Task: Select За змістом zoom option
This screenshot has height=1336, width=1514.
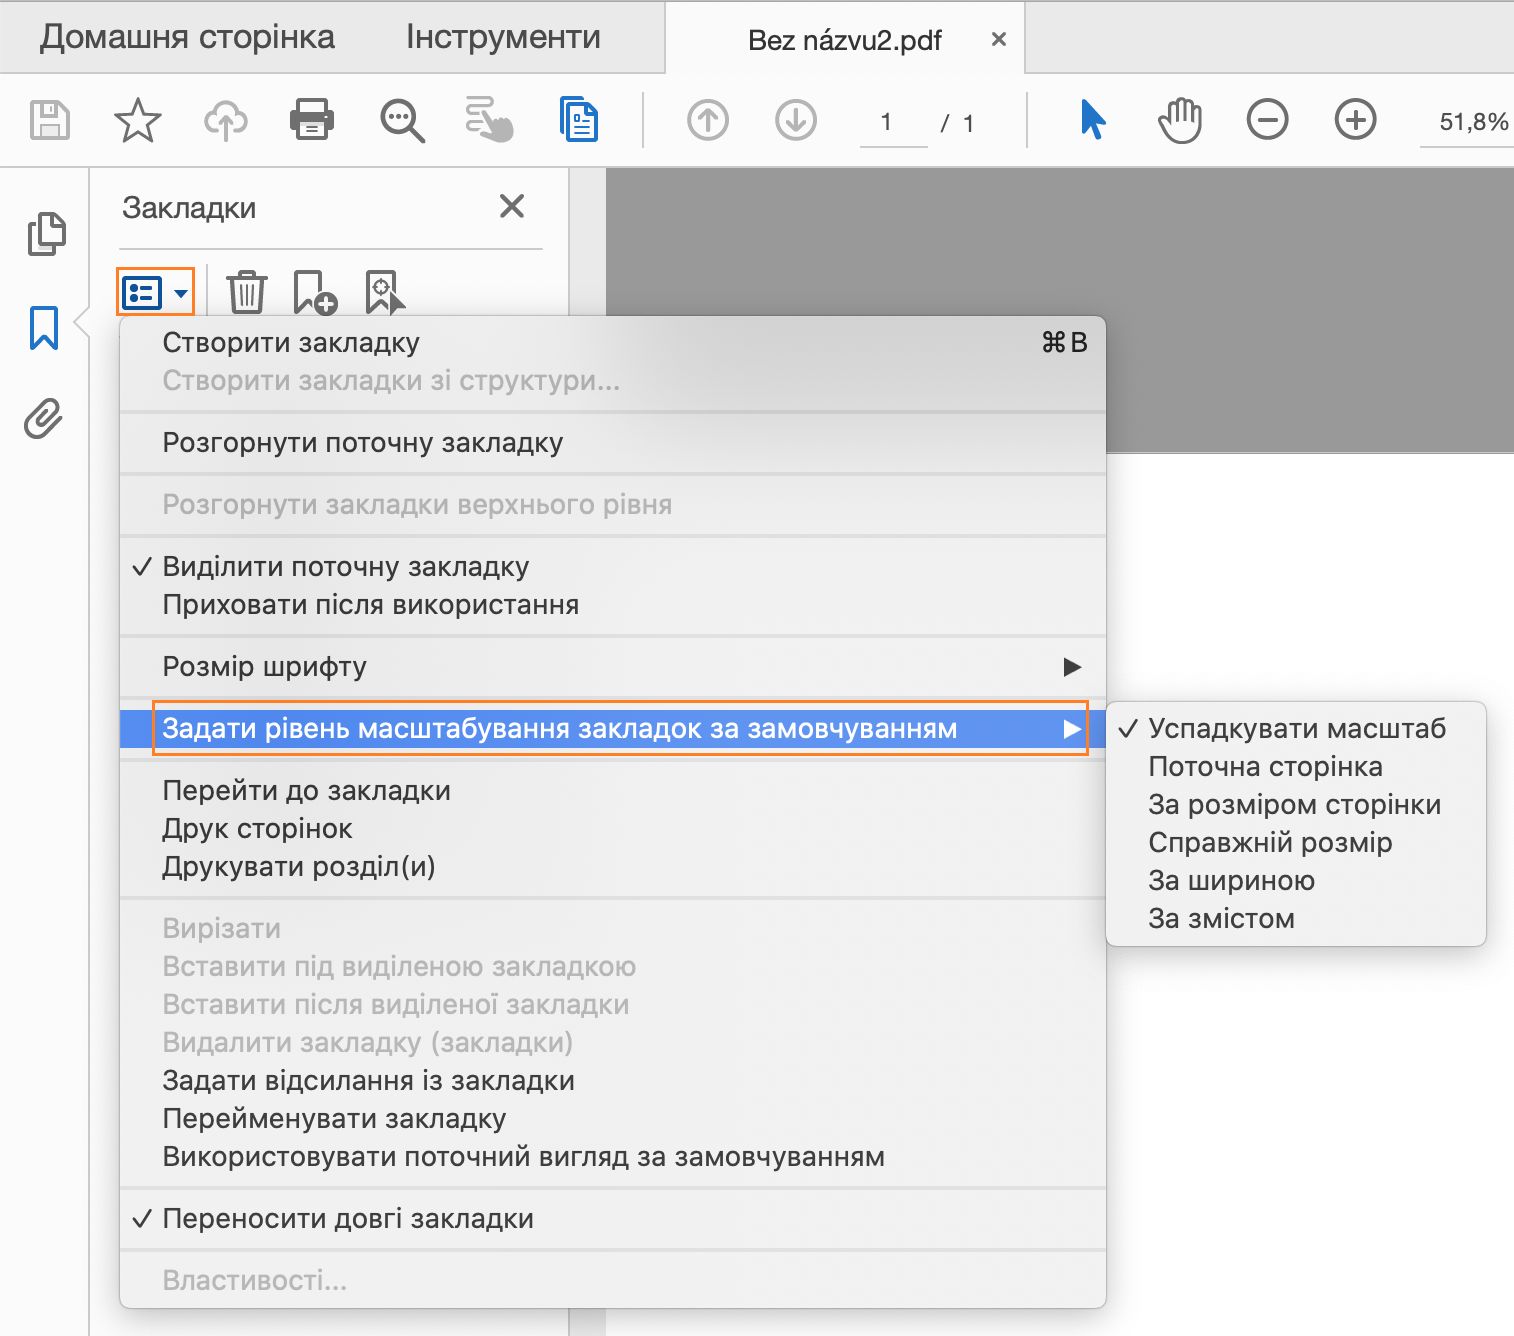Action: tap(1296, 919)
